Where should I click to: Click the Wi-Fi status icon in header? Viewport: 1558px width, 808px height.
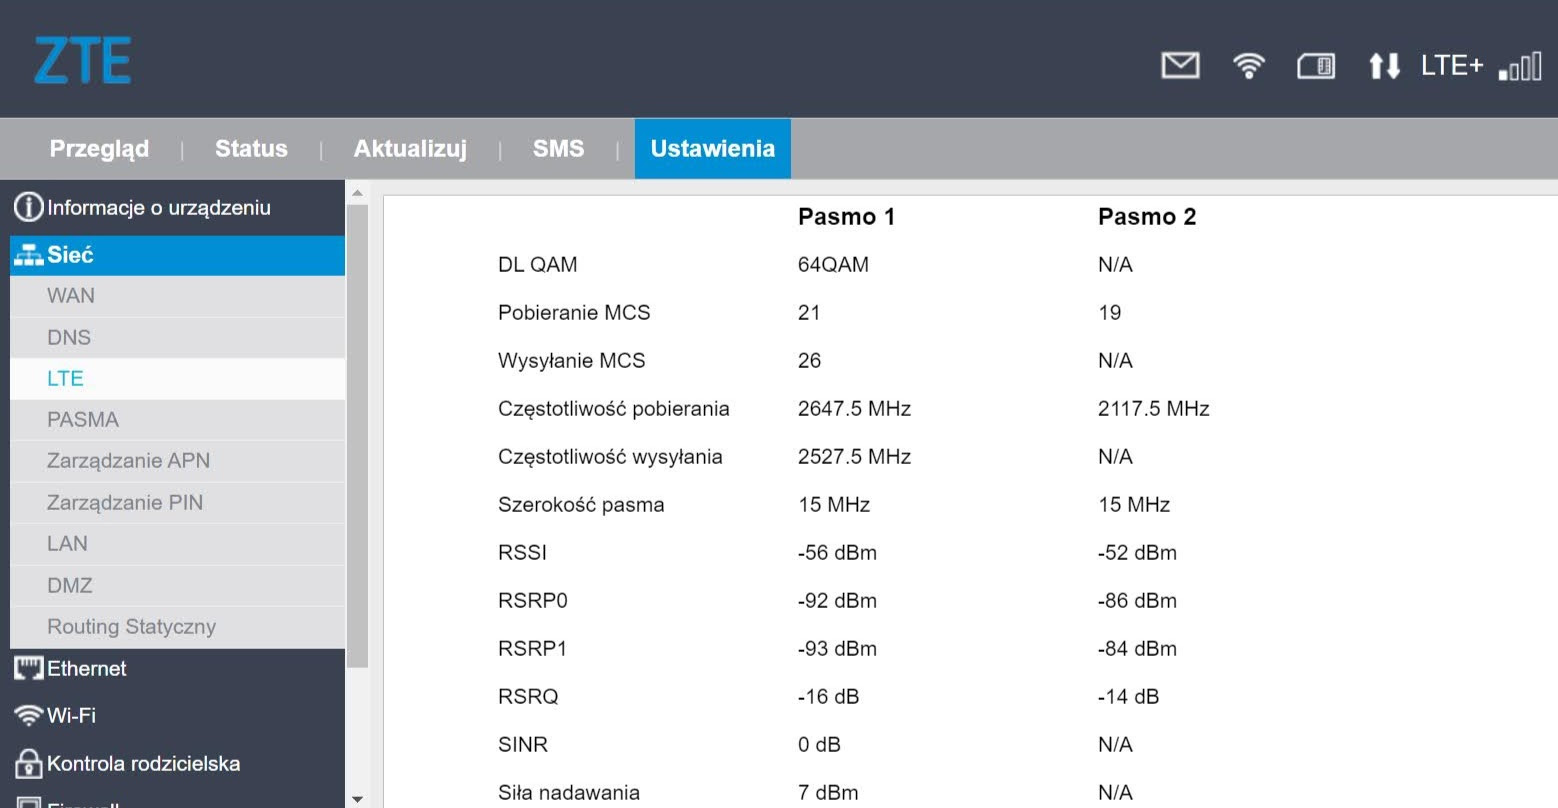pyautogui.click(x=1248, y=66)
